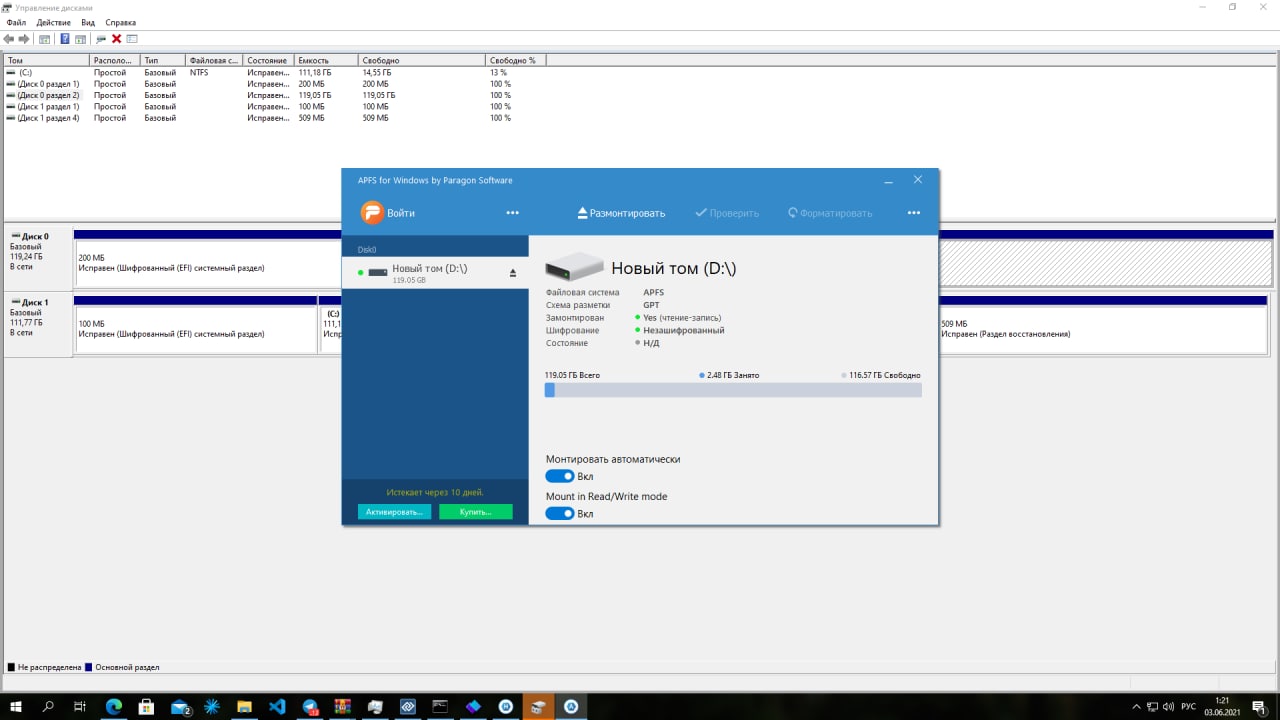This screenshot has height=720, width=1280.
Task: Go forward in Disk Management toolbar
Action: pyautogui.click(x=24, y=39)
